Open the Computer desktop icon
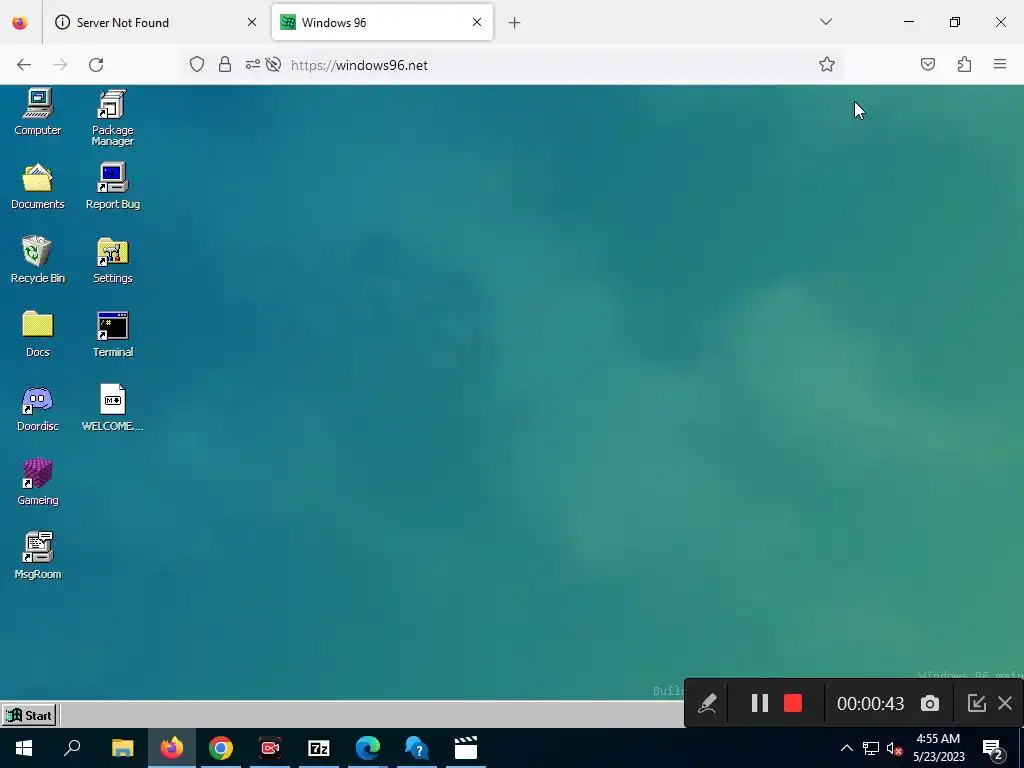1024x768 pixels. click(37, 112)
